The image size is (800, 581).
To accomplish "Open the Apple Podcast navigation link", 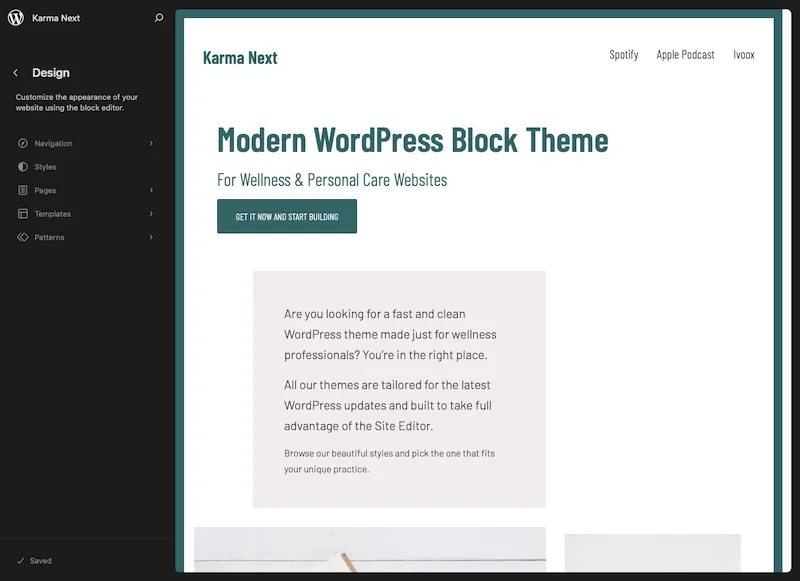I will 685,55.
